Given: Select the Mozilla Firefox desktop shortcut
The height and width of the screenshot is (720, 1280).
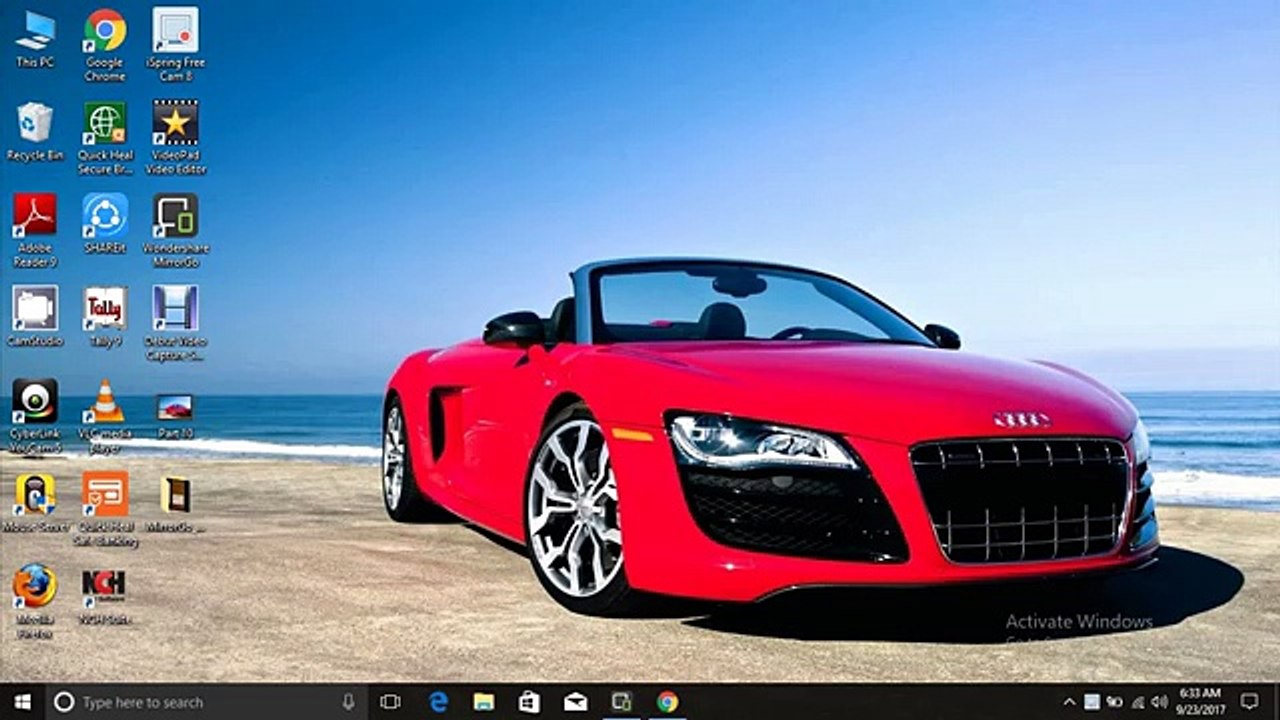Looking at the screenshot, I should click(x=35, y=602).
